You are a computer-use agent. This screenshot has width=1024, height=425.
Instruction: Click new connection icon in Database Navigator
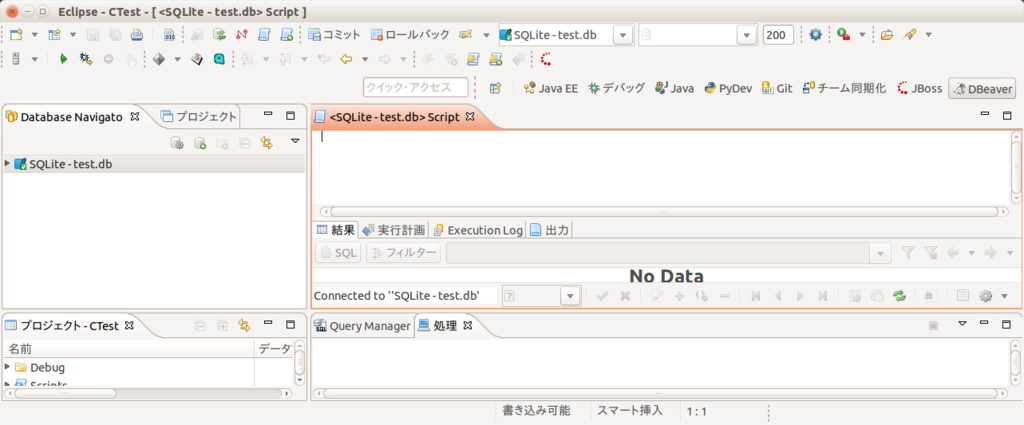[200, 143]
